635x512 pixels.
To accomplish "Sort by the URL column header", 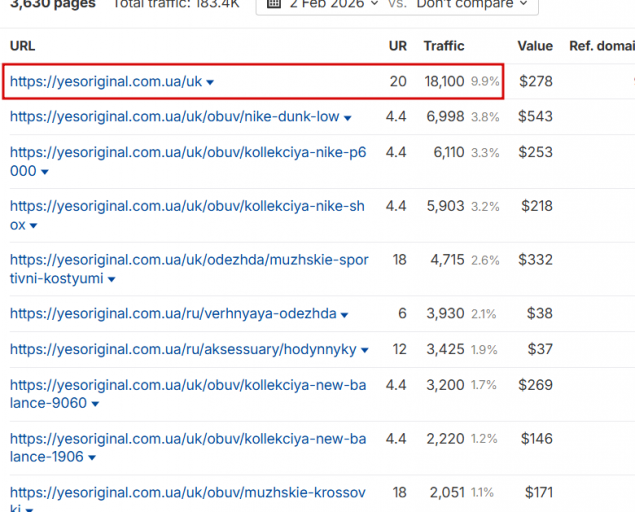I will [22, 46].
